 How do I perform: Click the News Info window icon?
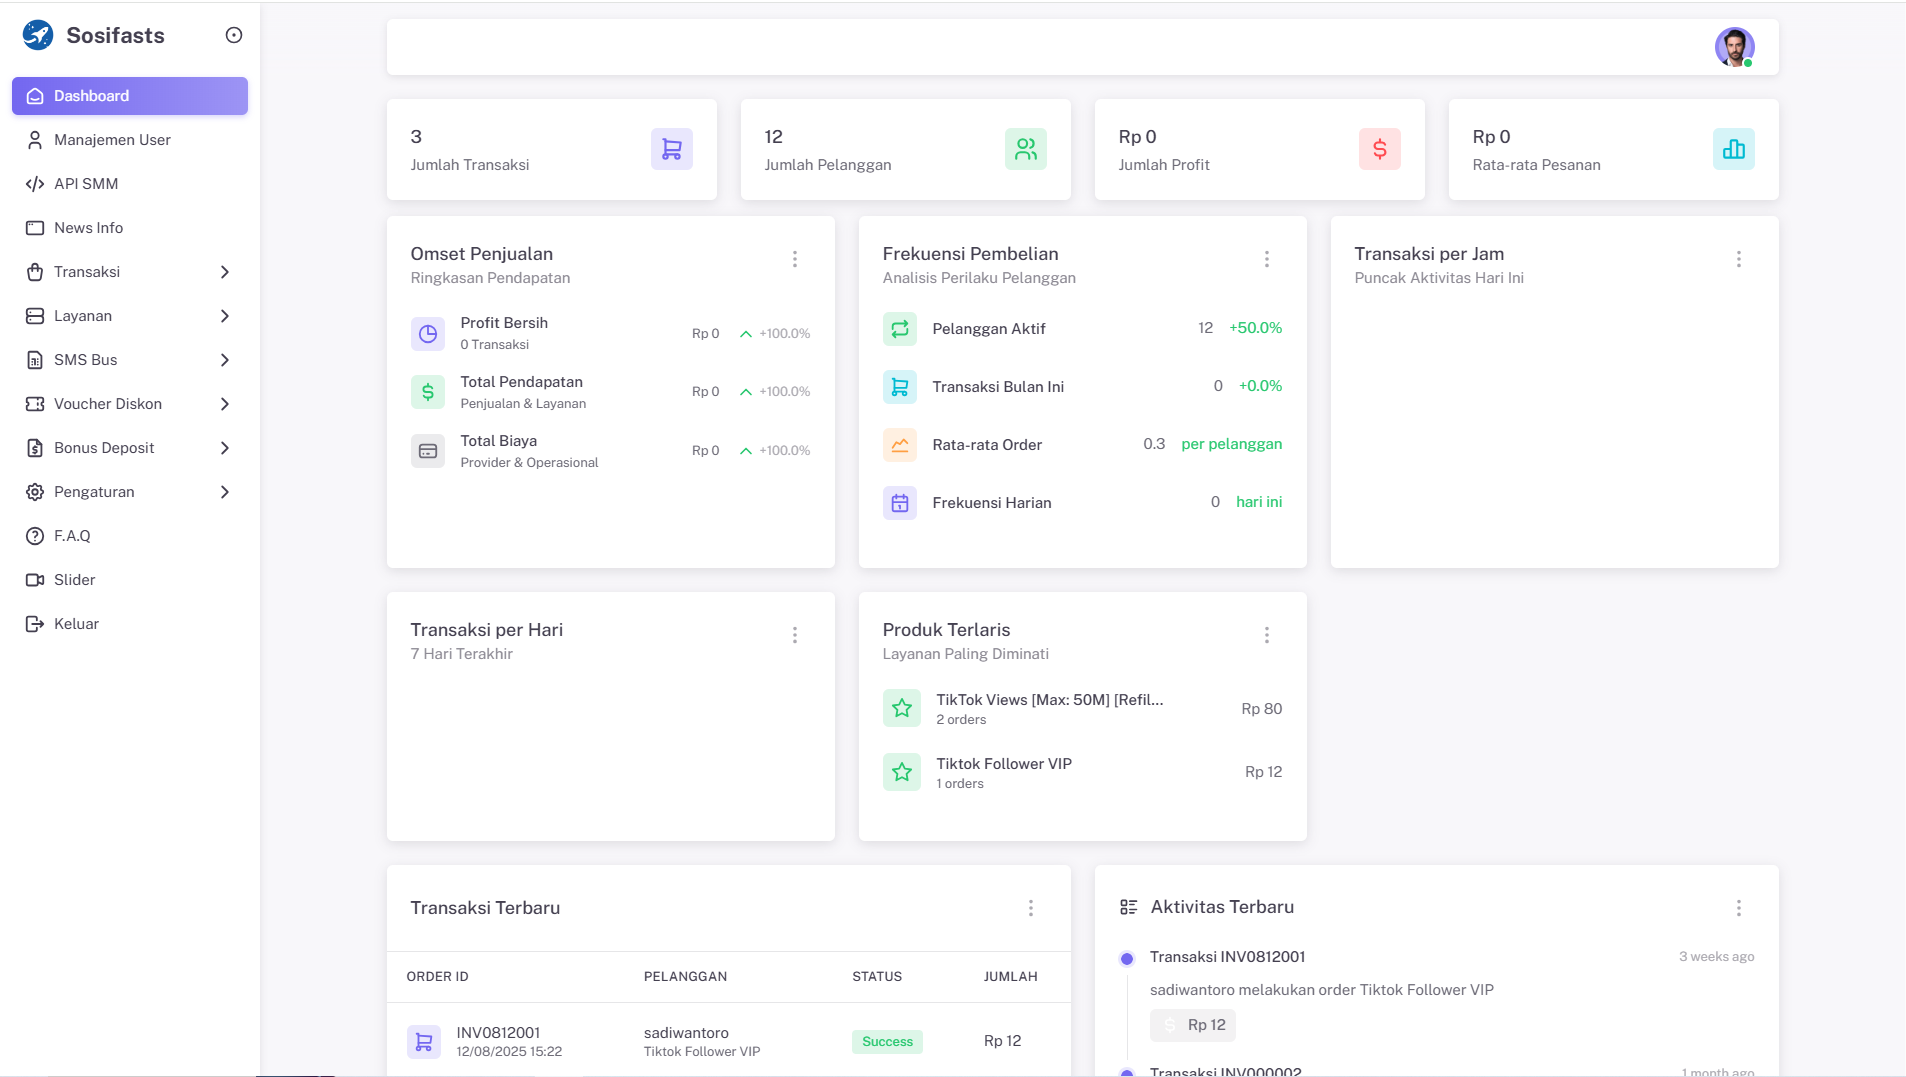(35, 228)
